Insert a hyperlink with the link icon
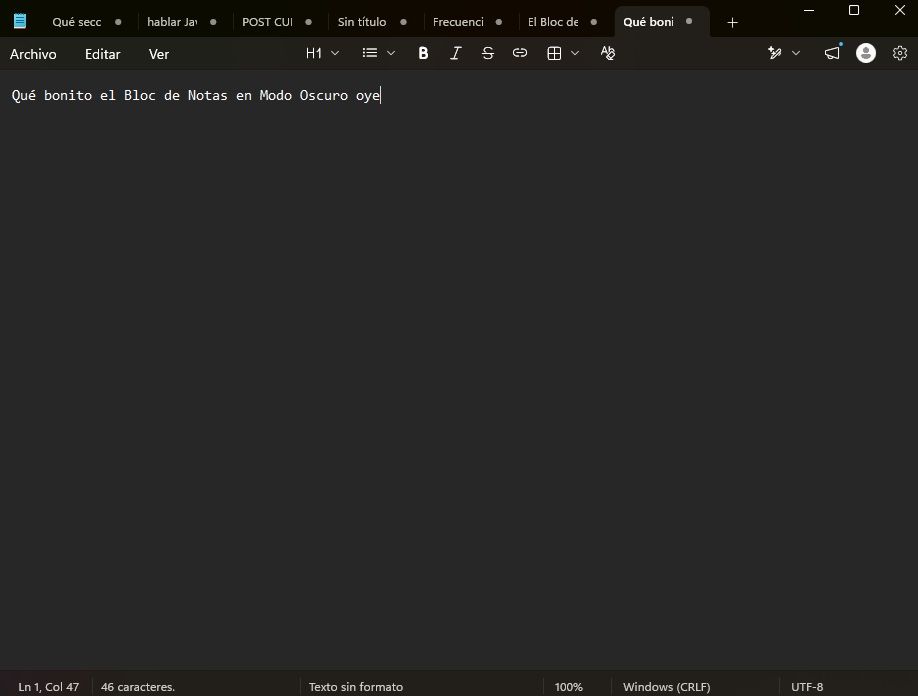Screen dimensions: 918x696 [520, 53]
